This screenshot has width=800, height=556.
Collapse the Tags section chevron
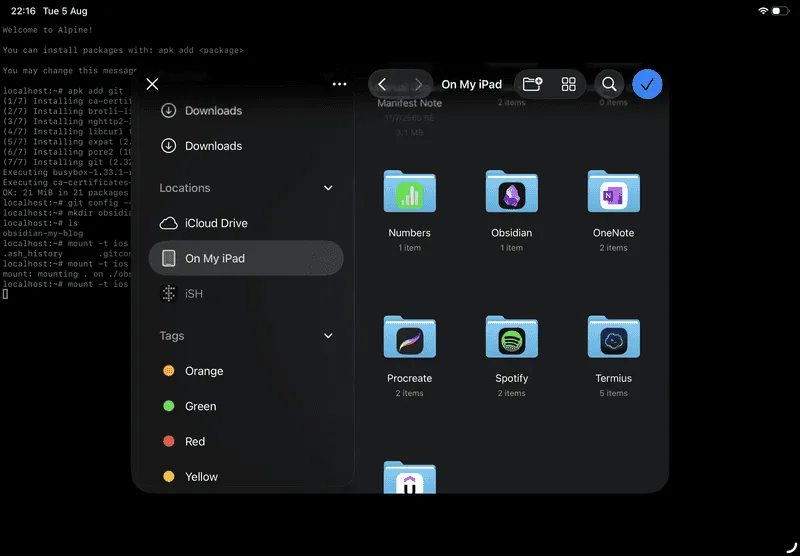pos(328,336)
